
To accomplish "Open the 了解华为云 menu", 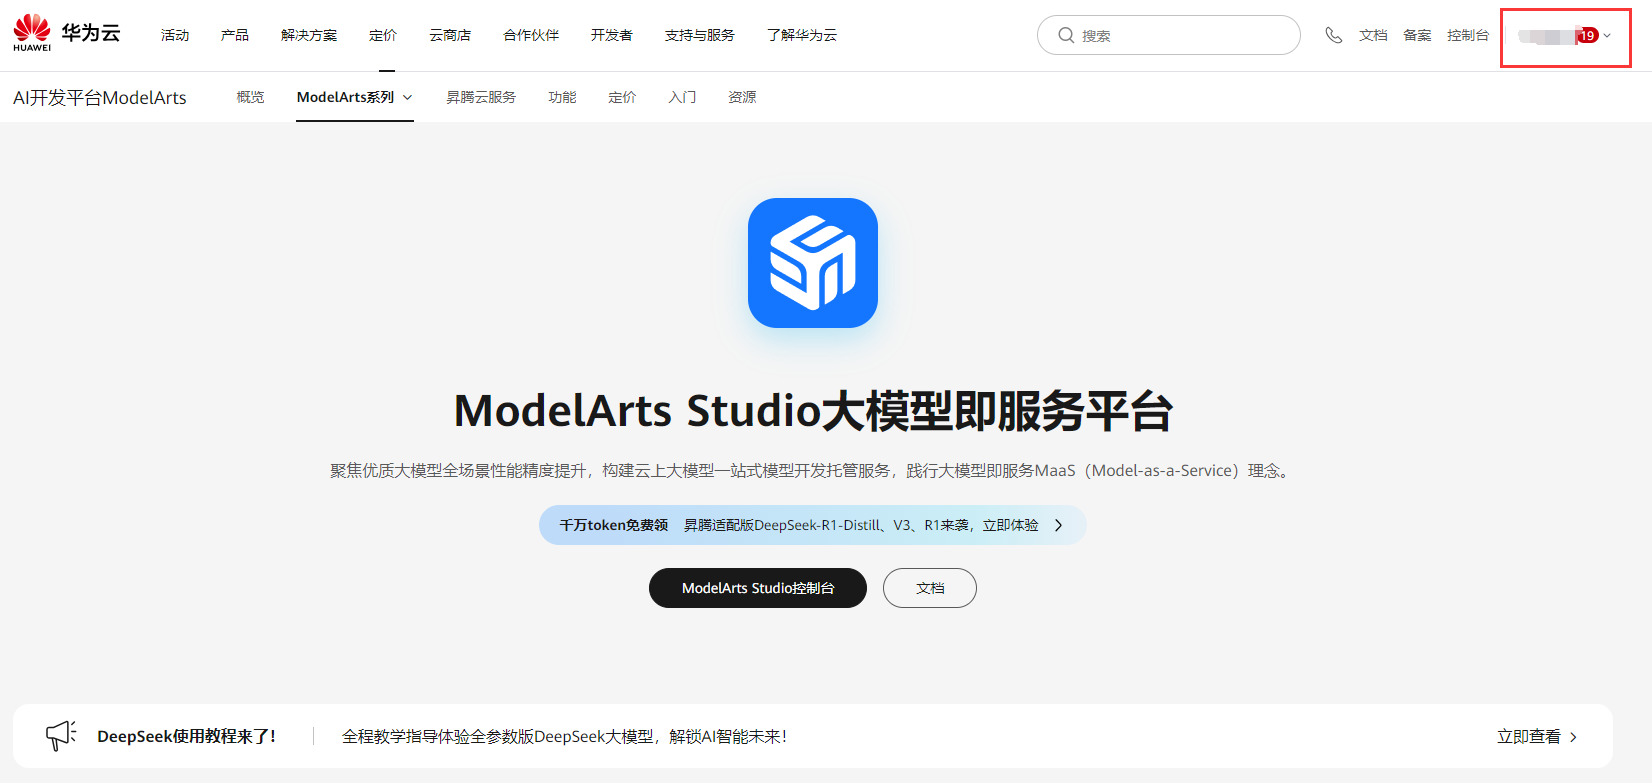I will pos(802,35).
